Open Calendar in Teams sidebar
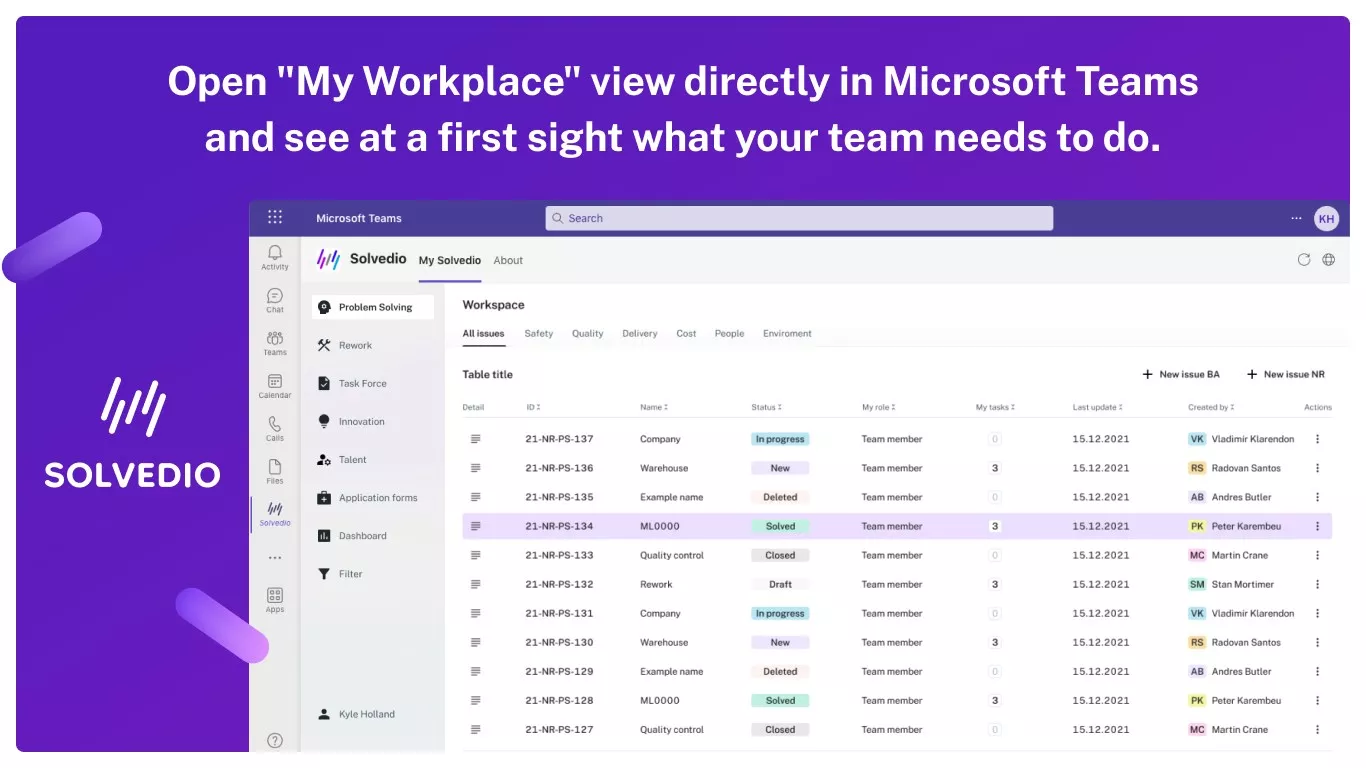This screenshot has height=768, width=1366. click(275, 386)
